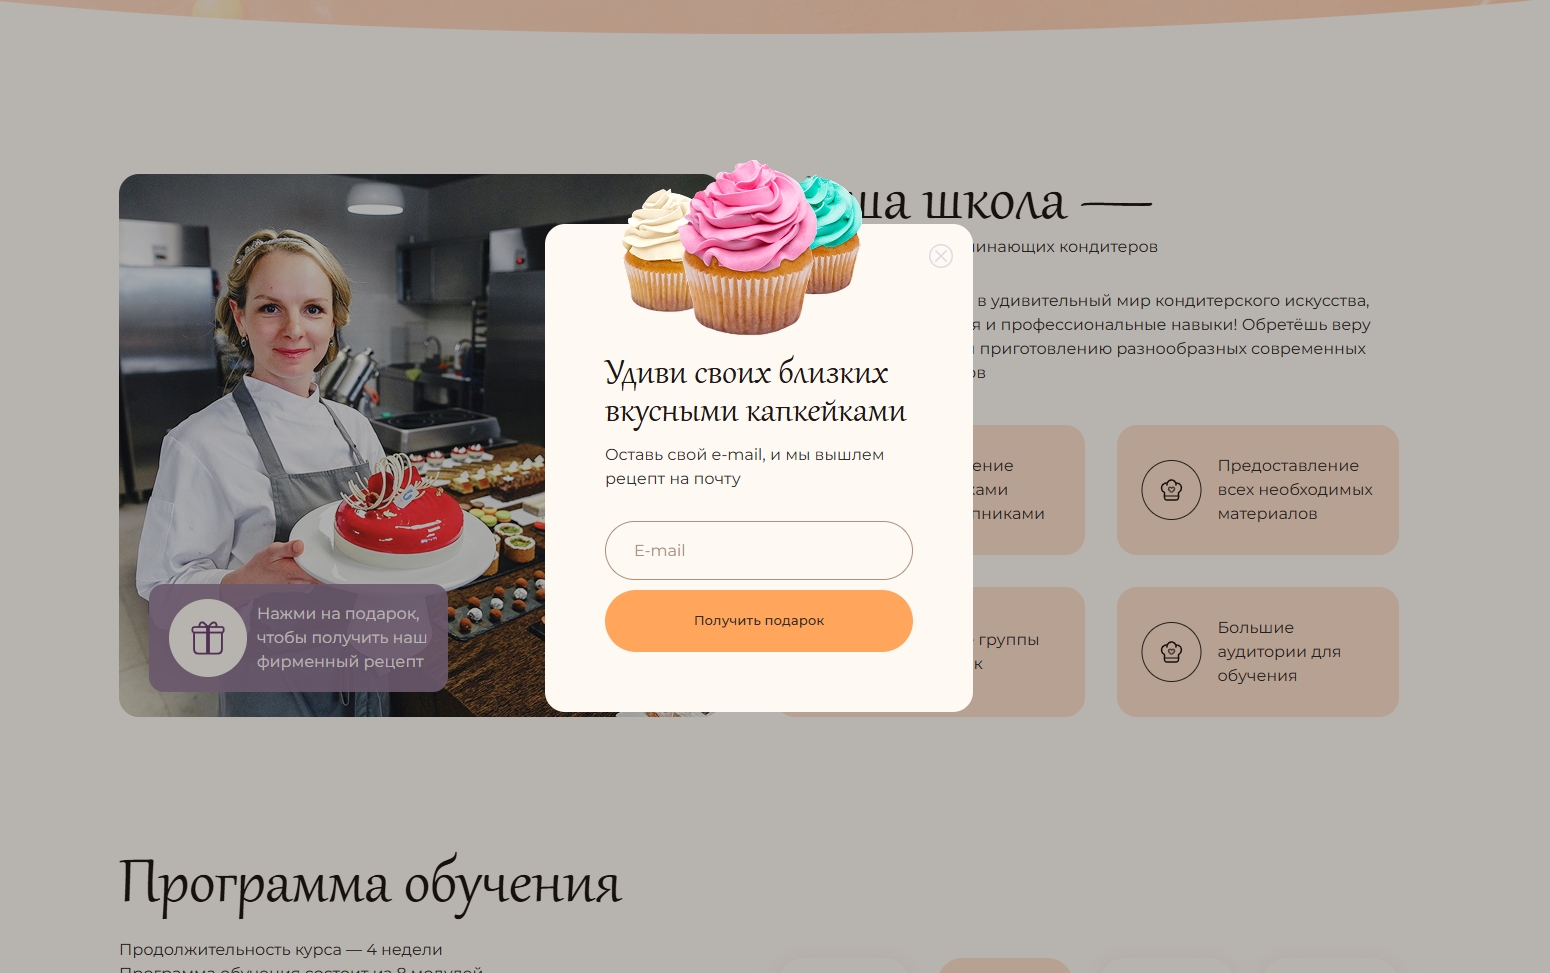Viewport: 1550px width, 973px height.
Task: Click chef hat icon beside Предоставление всех необходимых материалов
Action: tap(1171, 490)
